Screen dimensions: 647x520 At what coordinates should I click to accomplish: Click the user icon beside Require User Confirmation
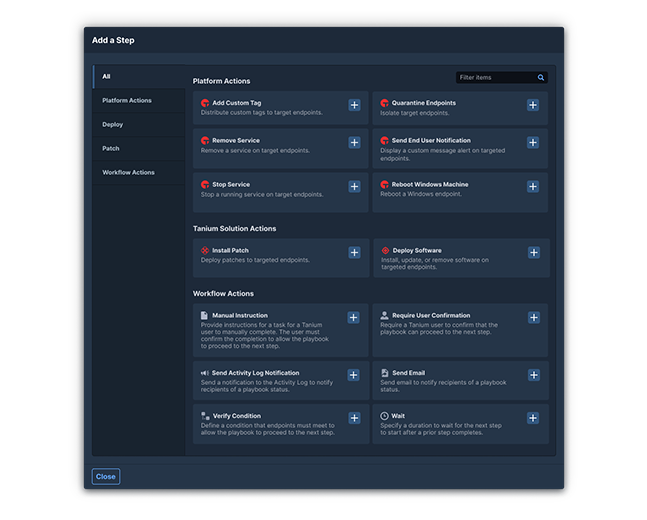point(384,315)
